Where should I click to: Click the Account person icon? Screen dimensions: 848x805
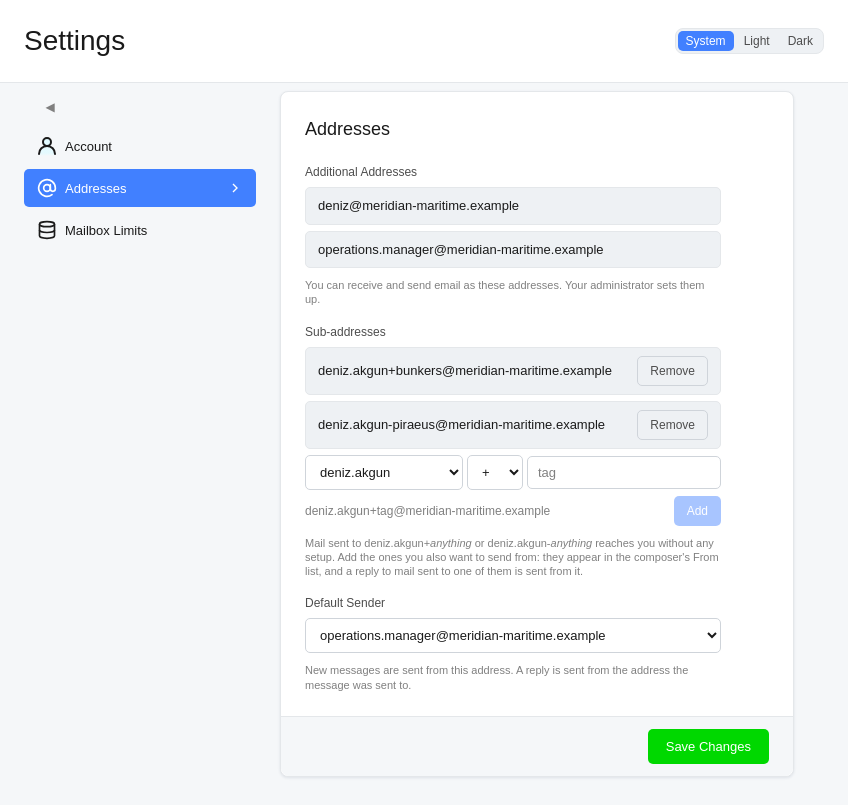pos(47,146)
